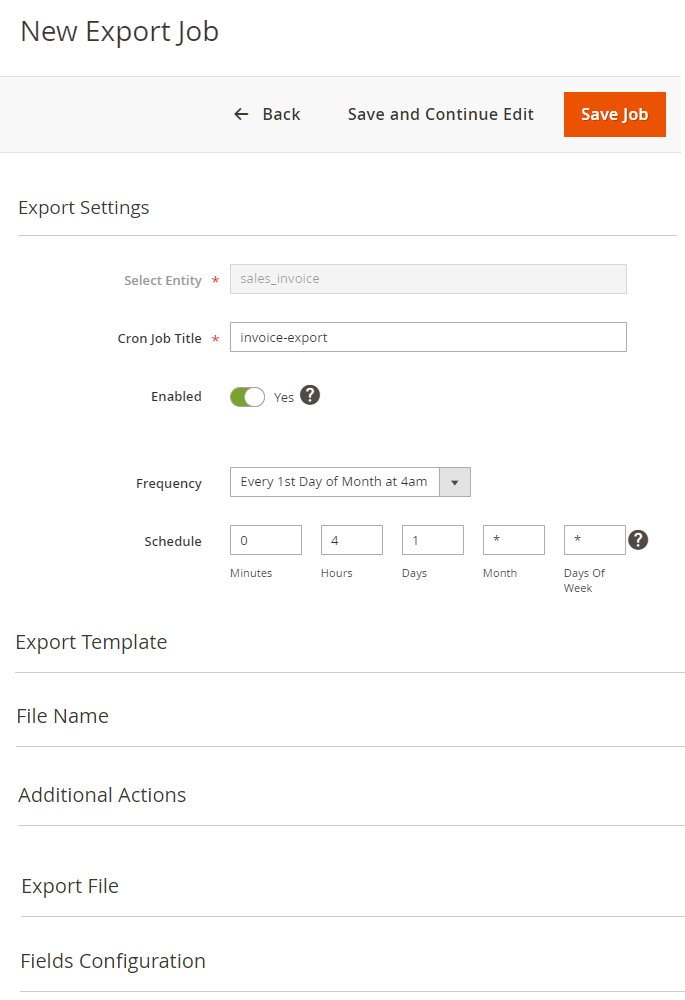The height and width of the screenshot is (1000, 685).
Task: Click Save and Continue Edit
Action: pyautogui.click(x=440, y=114)
